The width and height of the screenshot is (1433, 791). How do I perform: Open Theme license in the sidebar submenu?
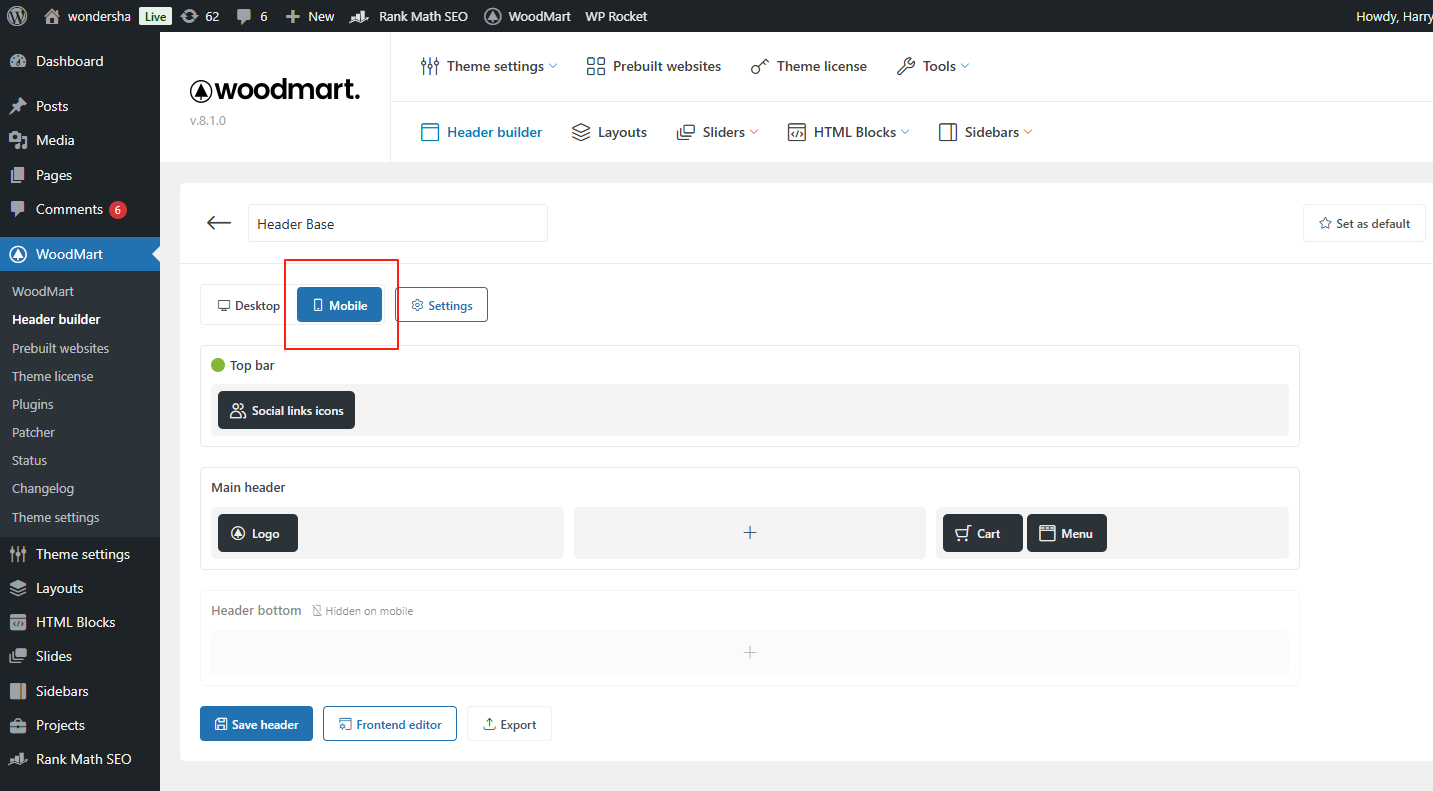(53, 376)
